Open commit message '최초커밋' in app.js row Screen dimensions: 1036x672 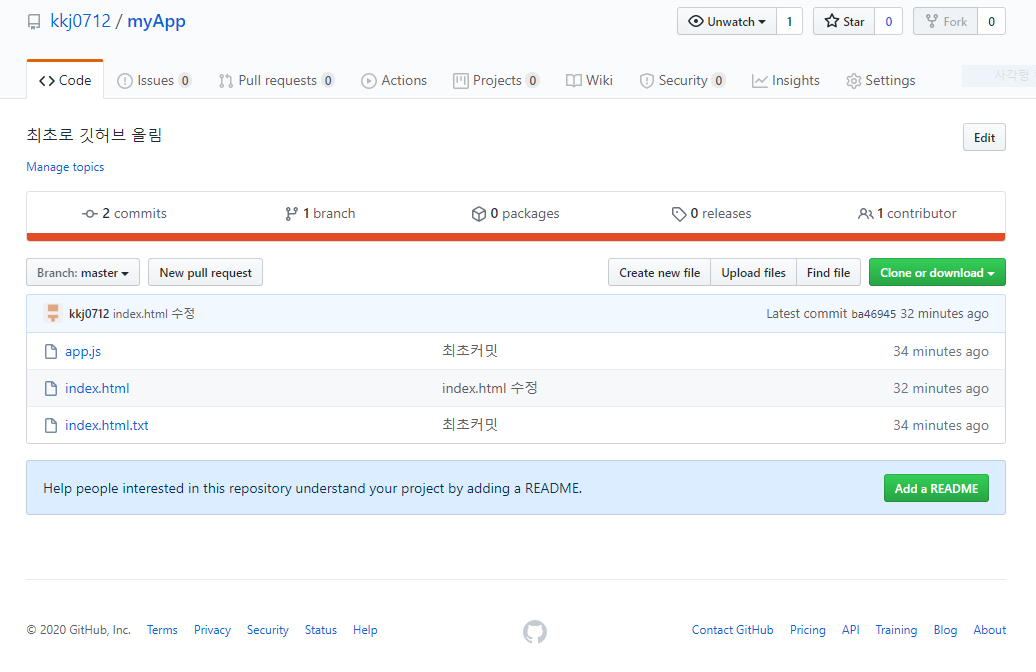(x=470, y=351)
